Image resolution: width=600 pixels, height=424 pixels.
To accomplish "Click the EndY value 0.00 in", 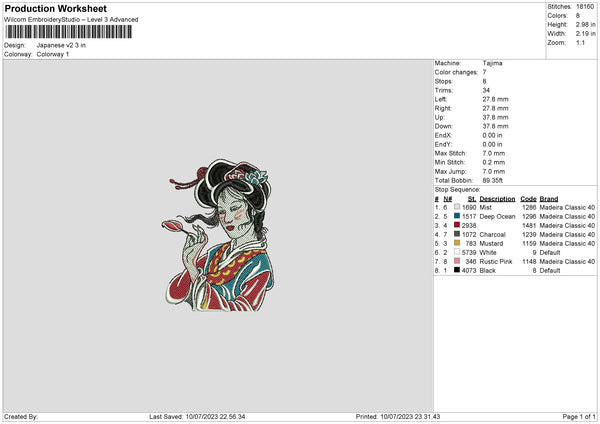I will [x=492, y=144].
